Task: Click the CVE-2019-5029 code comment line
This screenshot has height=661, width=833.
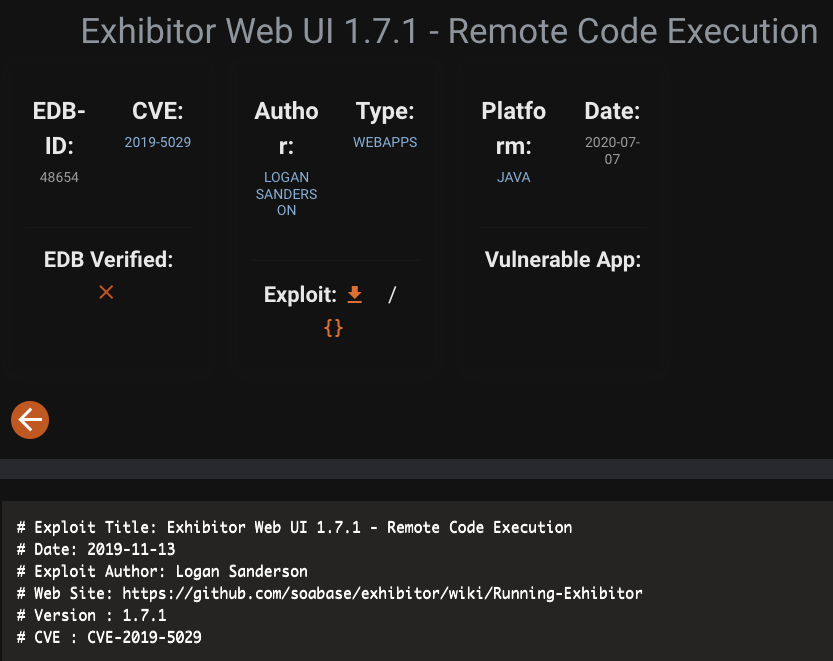Action: point(109,637)
